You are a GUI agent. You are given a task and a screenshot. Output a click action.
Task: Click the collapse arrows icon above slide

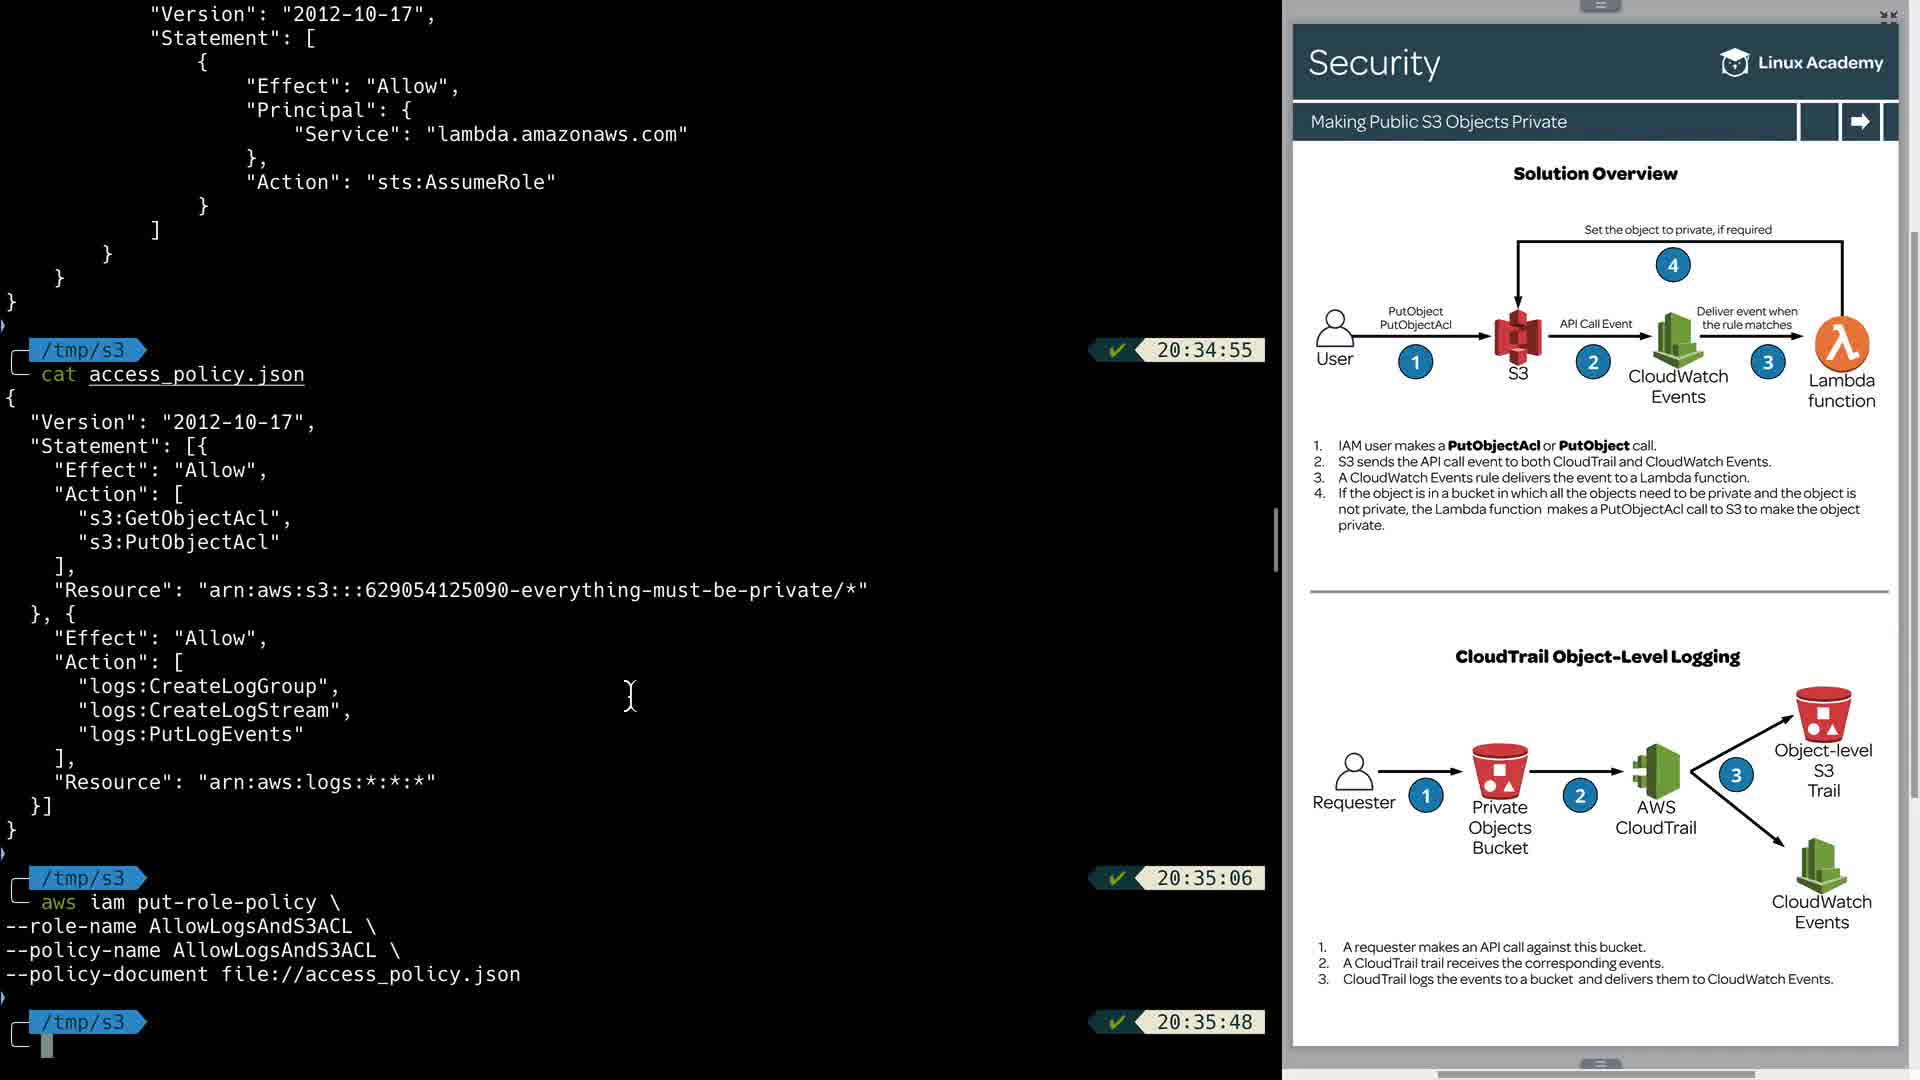[1888, 16]
